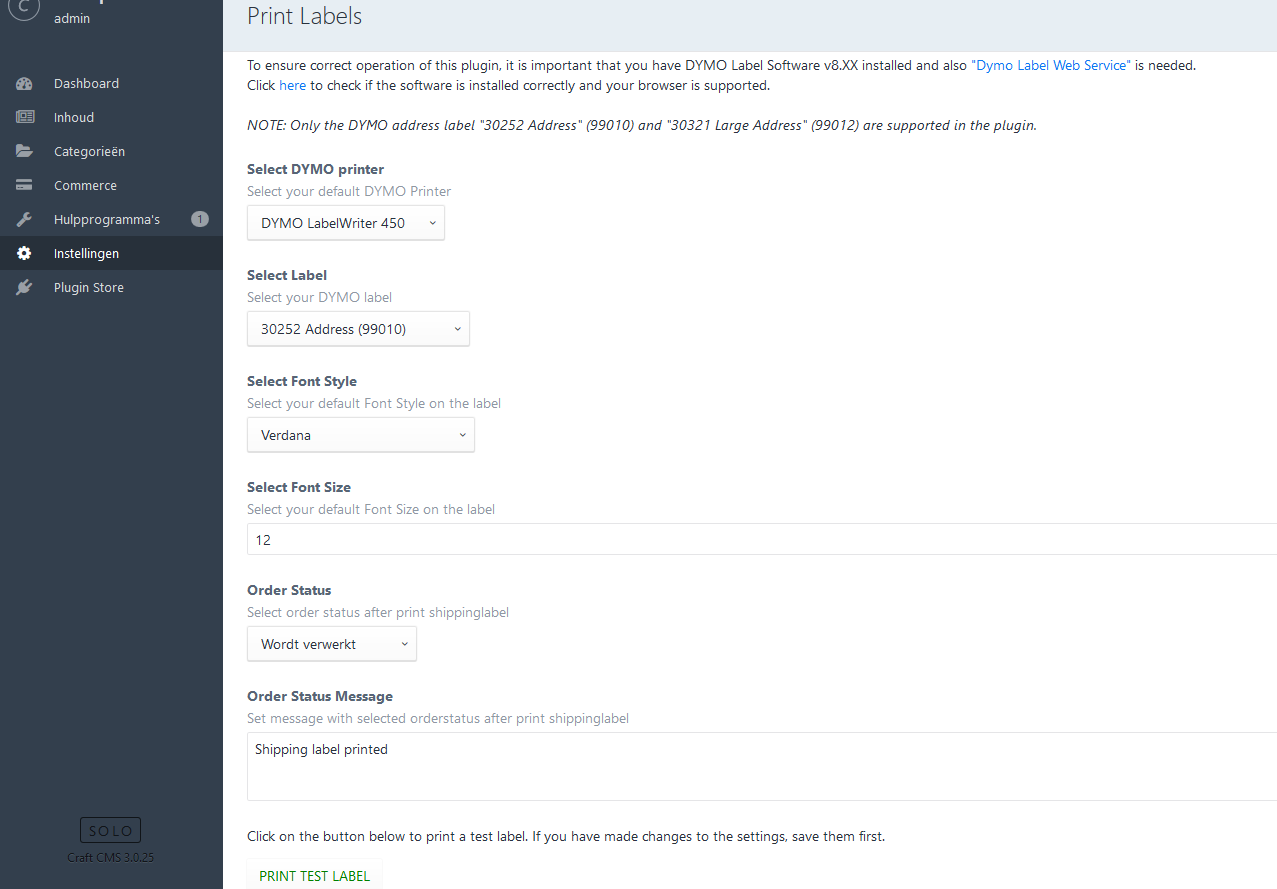Go to Commerce section
The height and width of the screenshot is (889, 1277).
click(85, 186)
